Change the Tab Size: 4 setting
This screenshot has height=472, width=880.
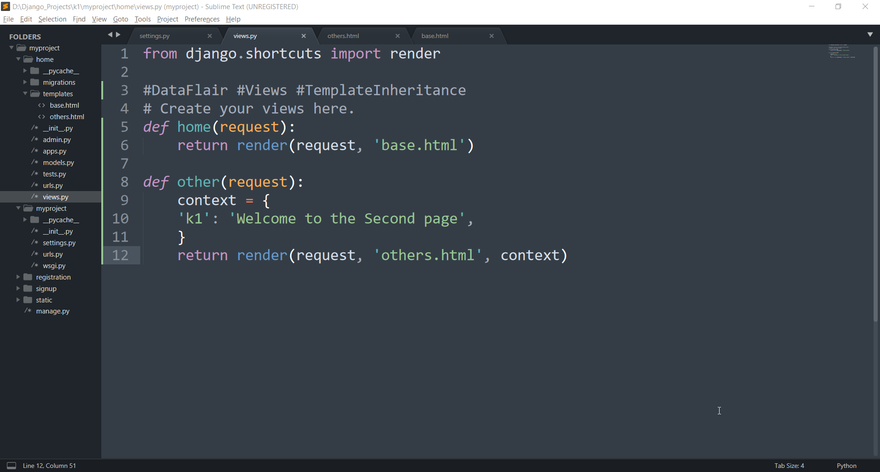(x=788, y=465)
